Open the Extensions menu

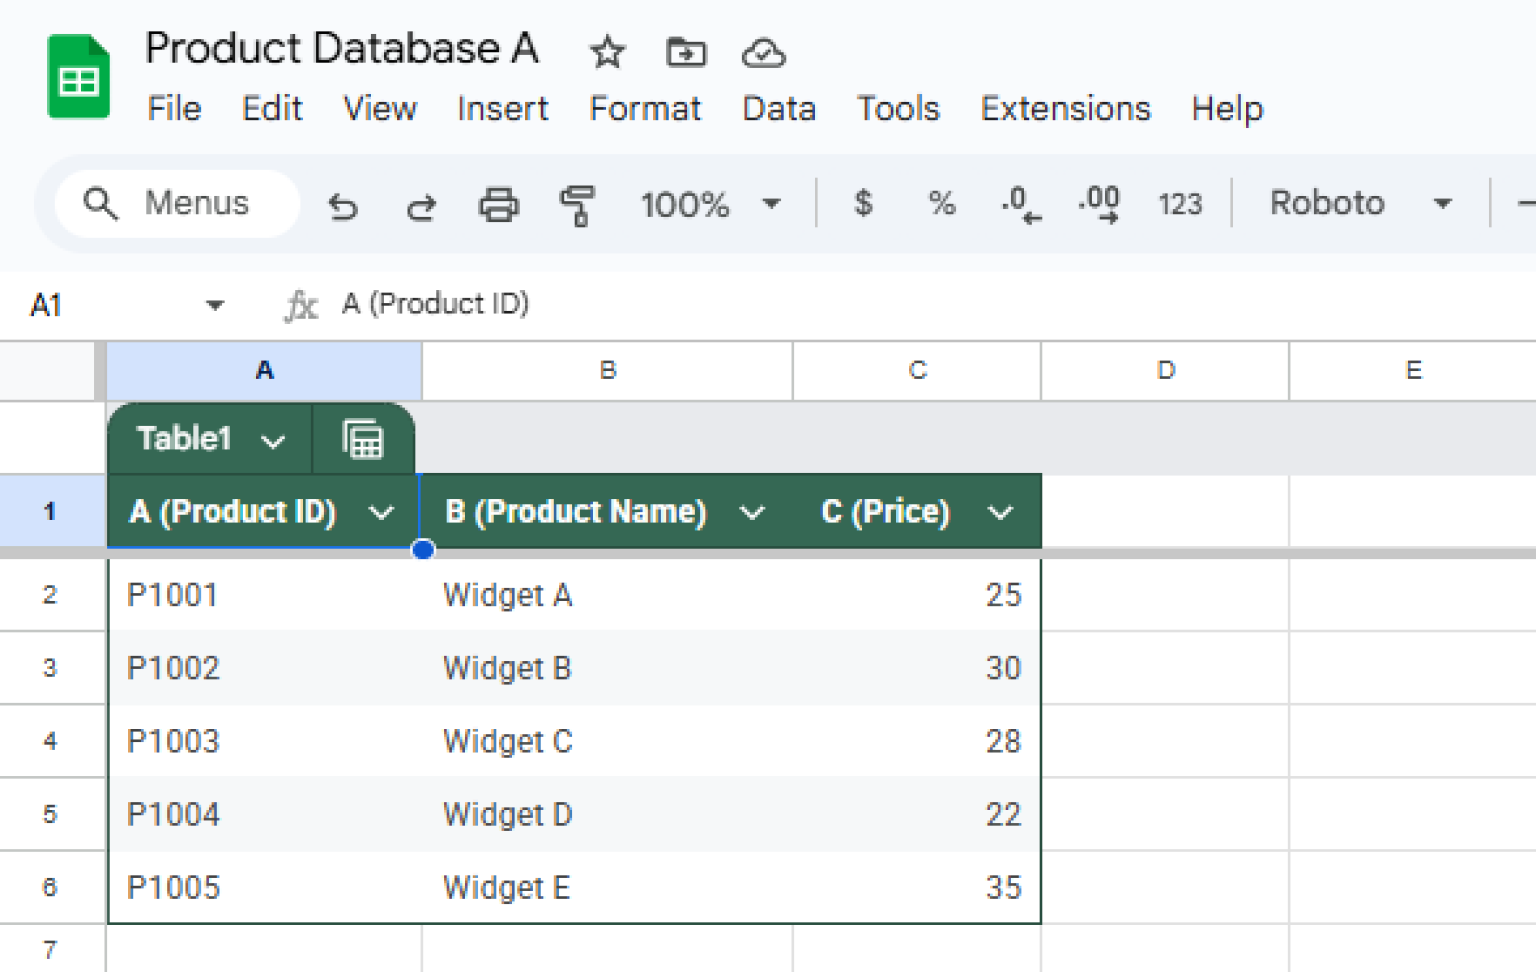point(1065,109)
